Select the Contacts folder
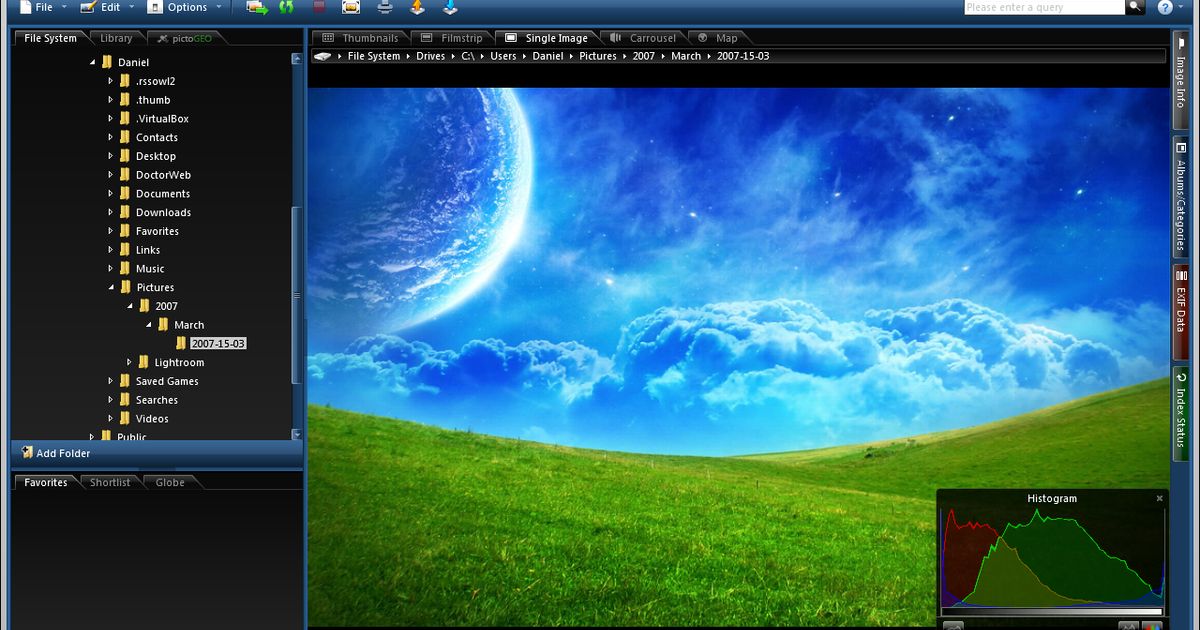 click(x=156, y=137)
